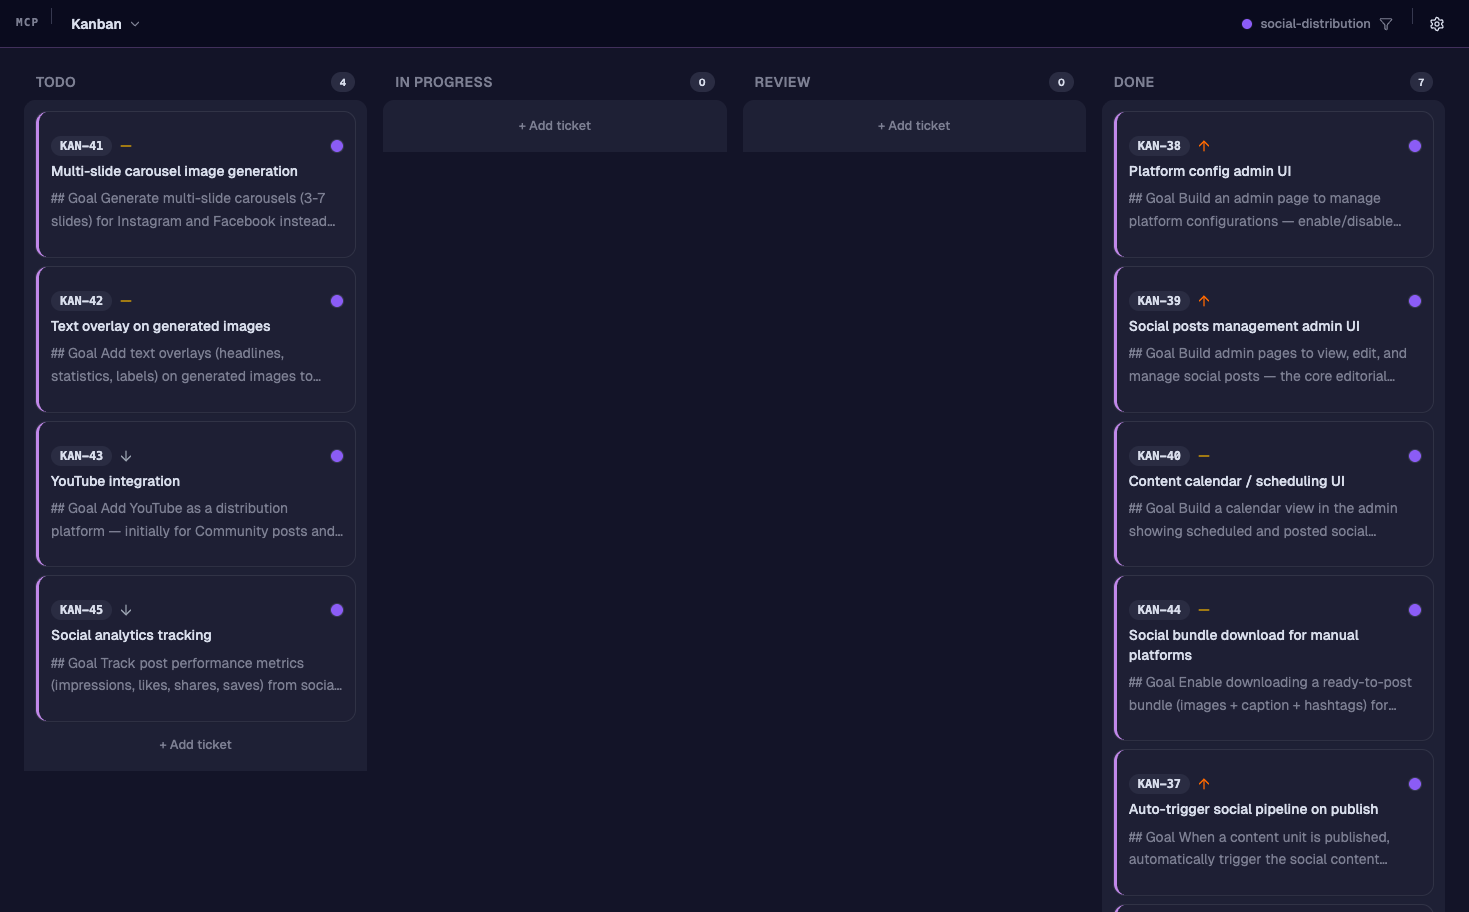Click the high priority arrow on KAN-39
Screen dimensions: 1469x912
click(1204, 301)
